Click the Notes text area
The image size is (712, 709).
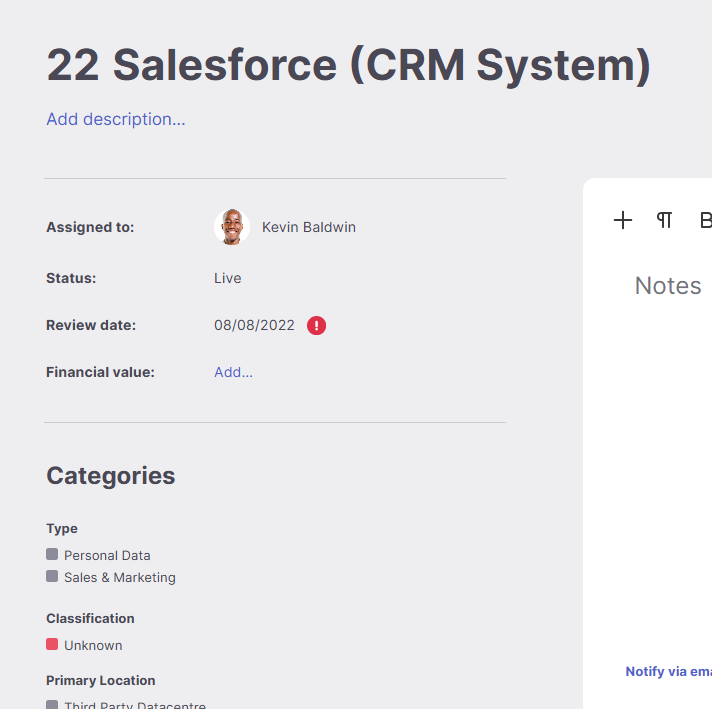(x=668, y=286)
